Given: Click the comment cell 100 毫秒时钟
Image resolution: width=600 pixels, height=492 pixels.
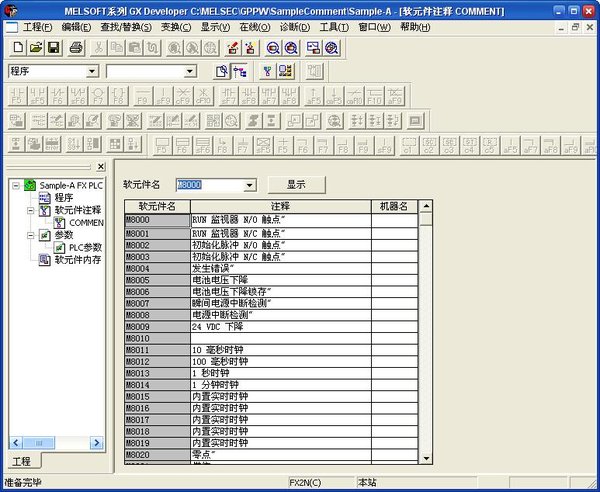Looking at the screenshot, I should (280, 362).
